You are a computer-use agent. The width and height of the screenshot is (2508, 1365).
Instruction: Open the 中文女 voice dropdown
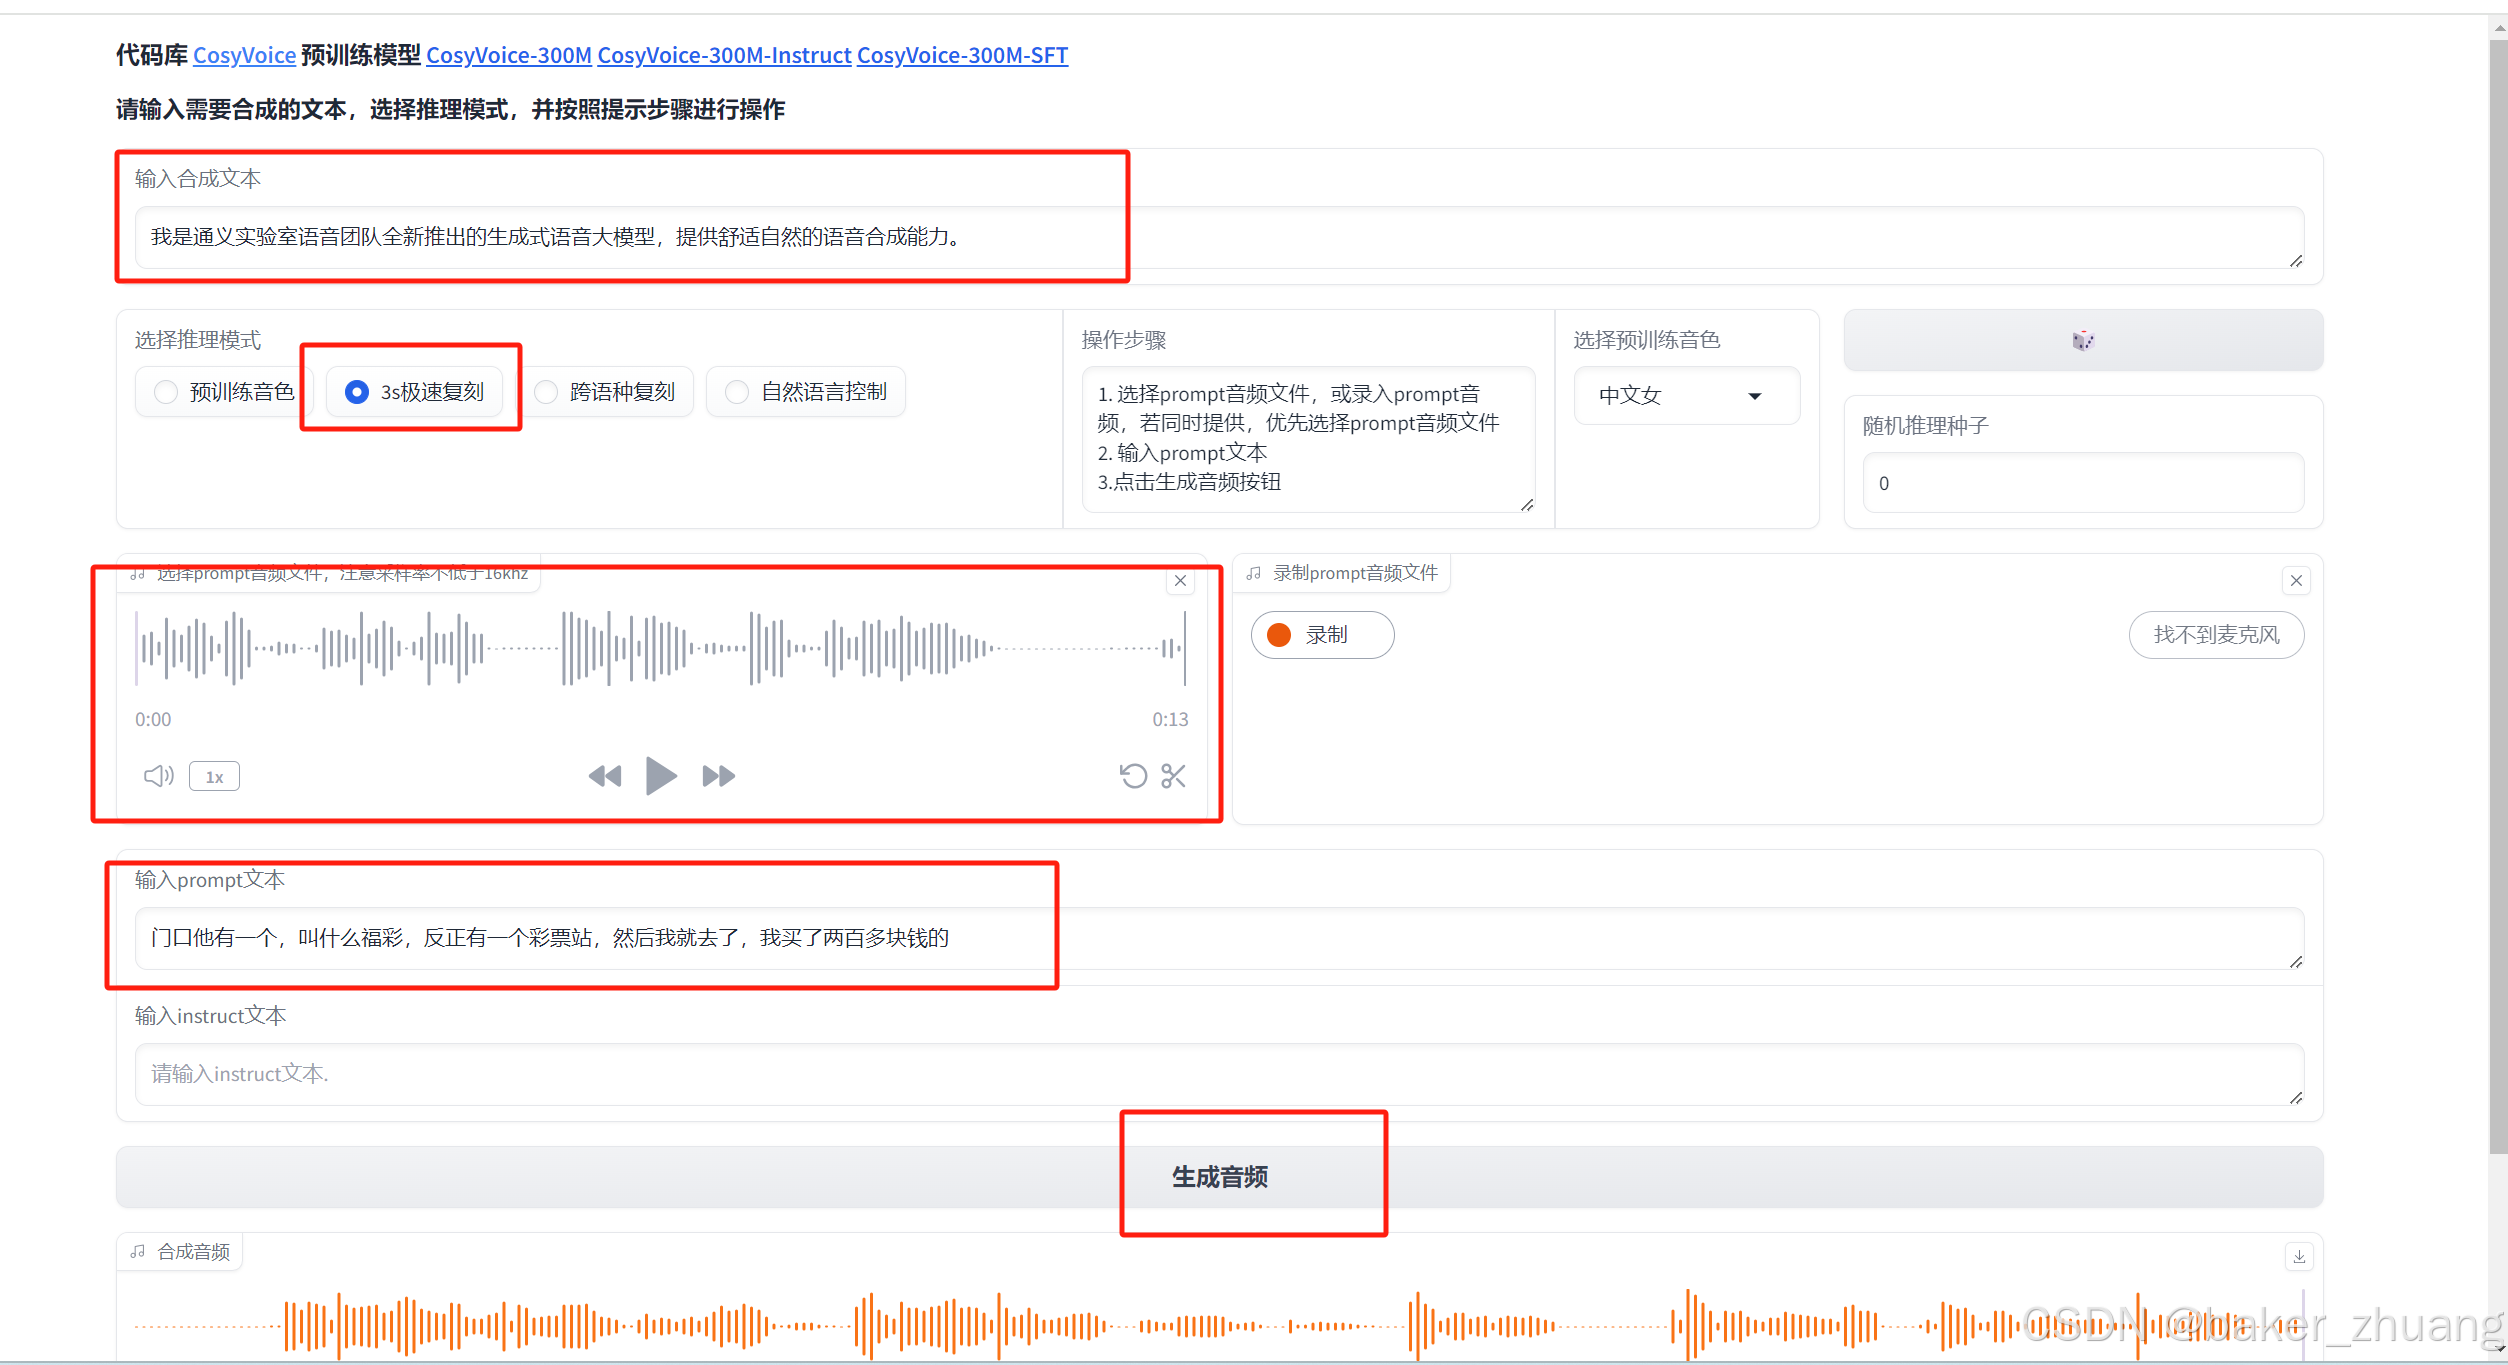1685,395
